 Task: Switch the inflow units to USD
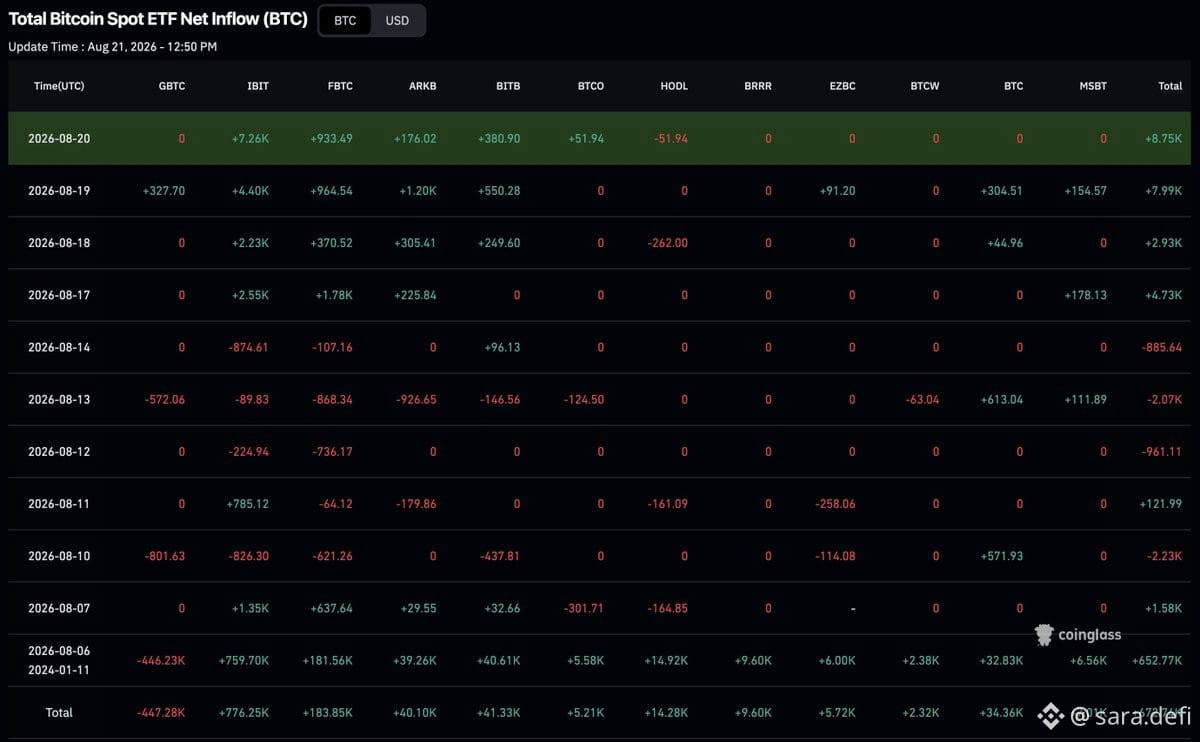(x=397, y=20)
